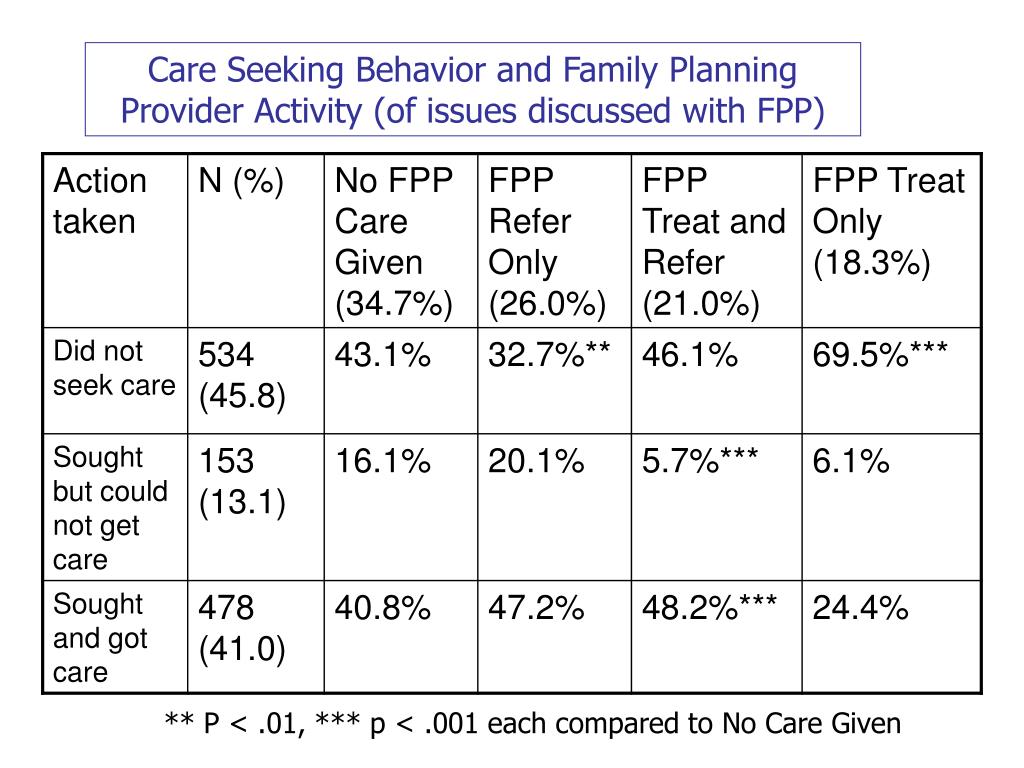1024x768 pixels.
Task: Select the '69.5%***' cell
Action: 880,355
